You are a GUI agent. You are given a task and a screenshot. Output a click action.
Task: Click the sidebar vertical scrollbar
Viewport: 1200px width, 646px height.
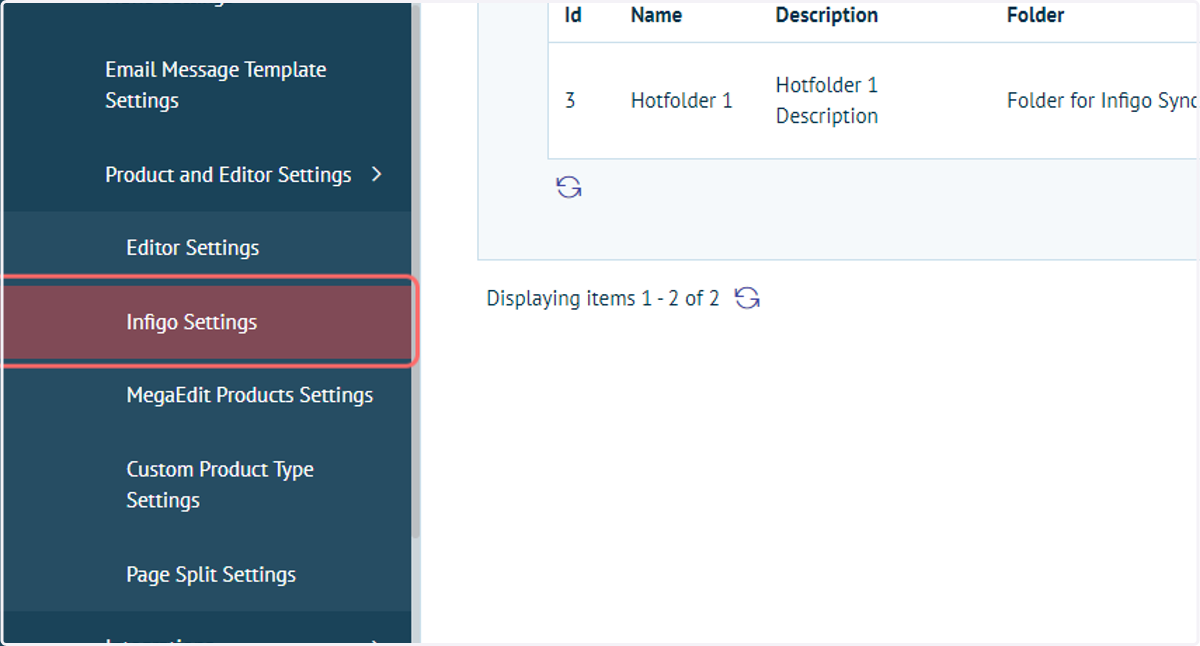click(416, 270)
